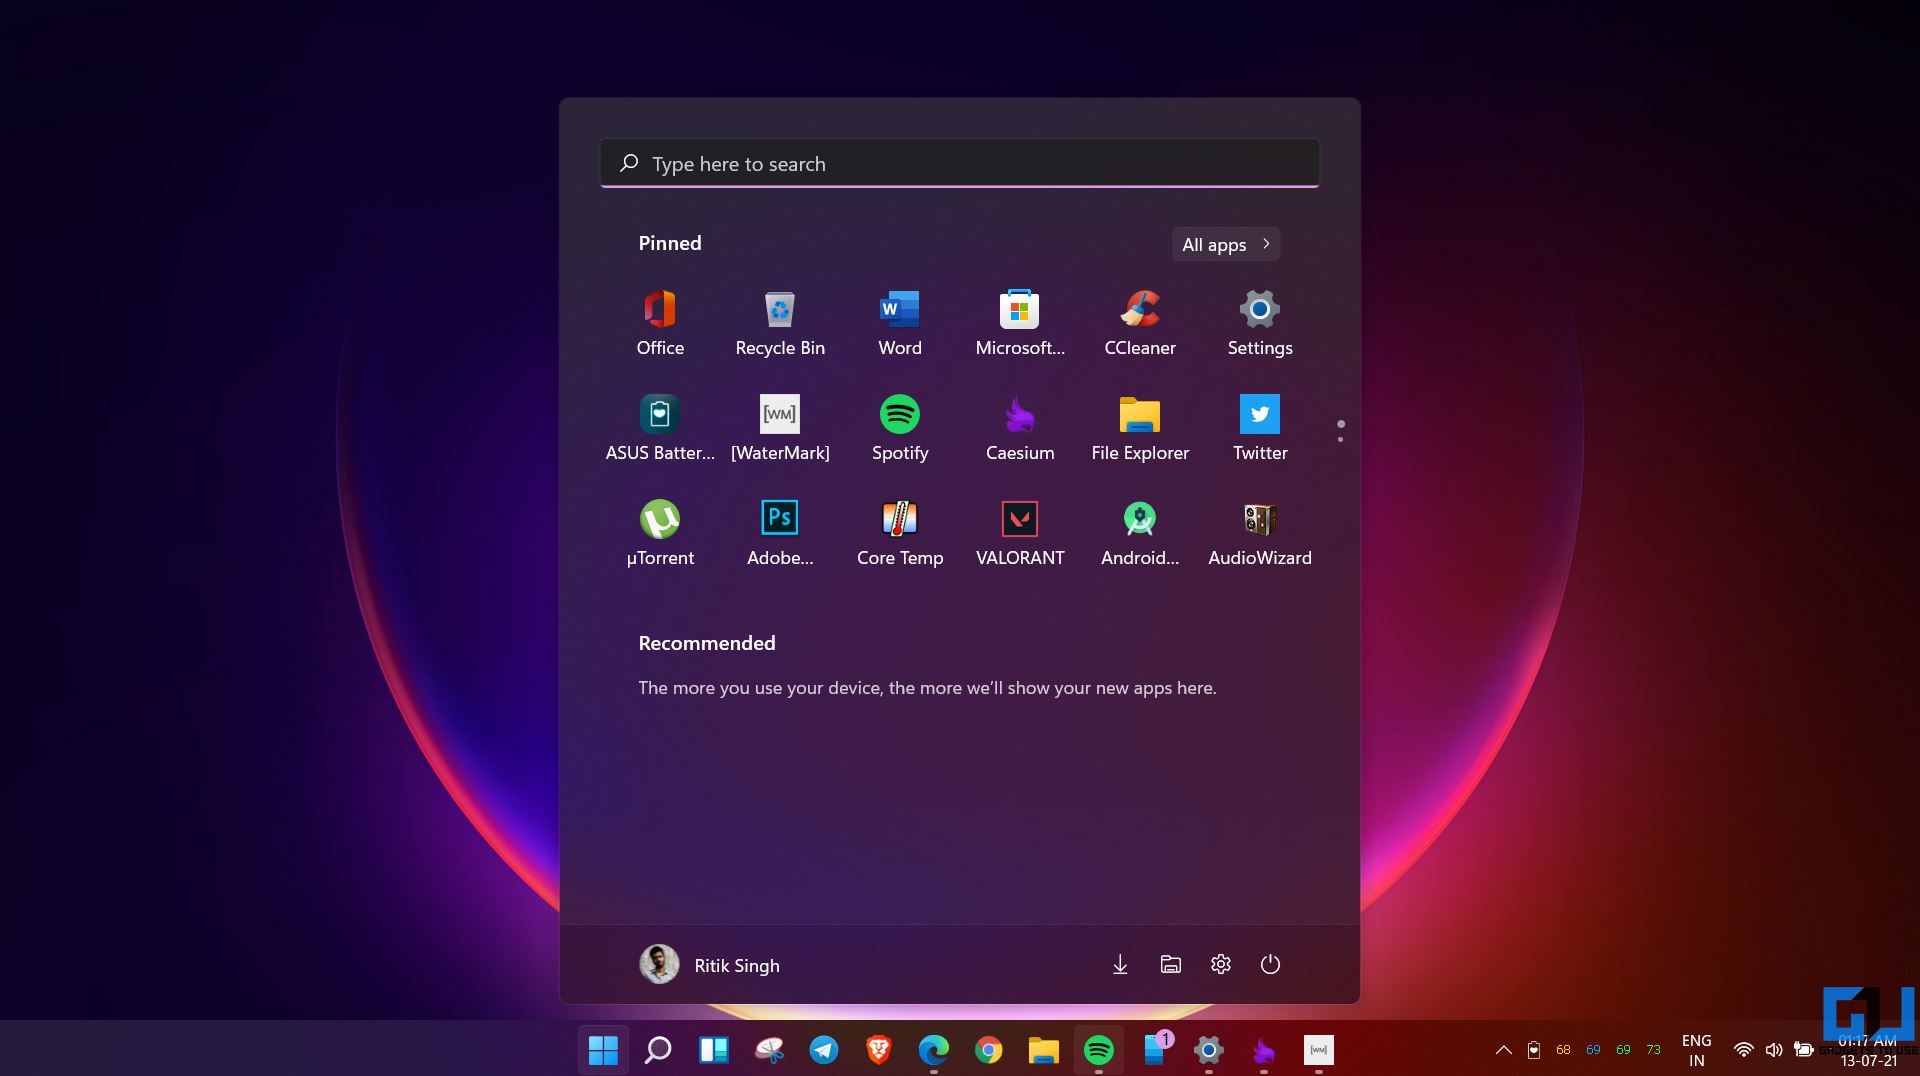Launch µTorrent from the pinned apps
Viewport: 1920px width, 1076px height.
pyautogui.click(x=660, y=533)
